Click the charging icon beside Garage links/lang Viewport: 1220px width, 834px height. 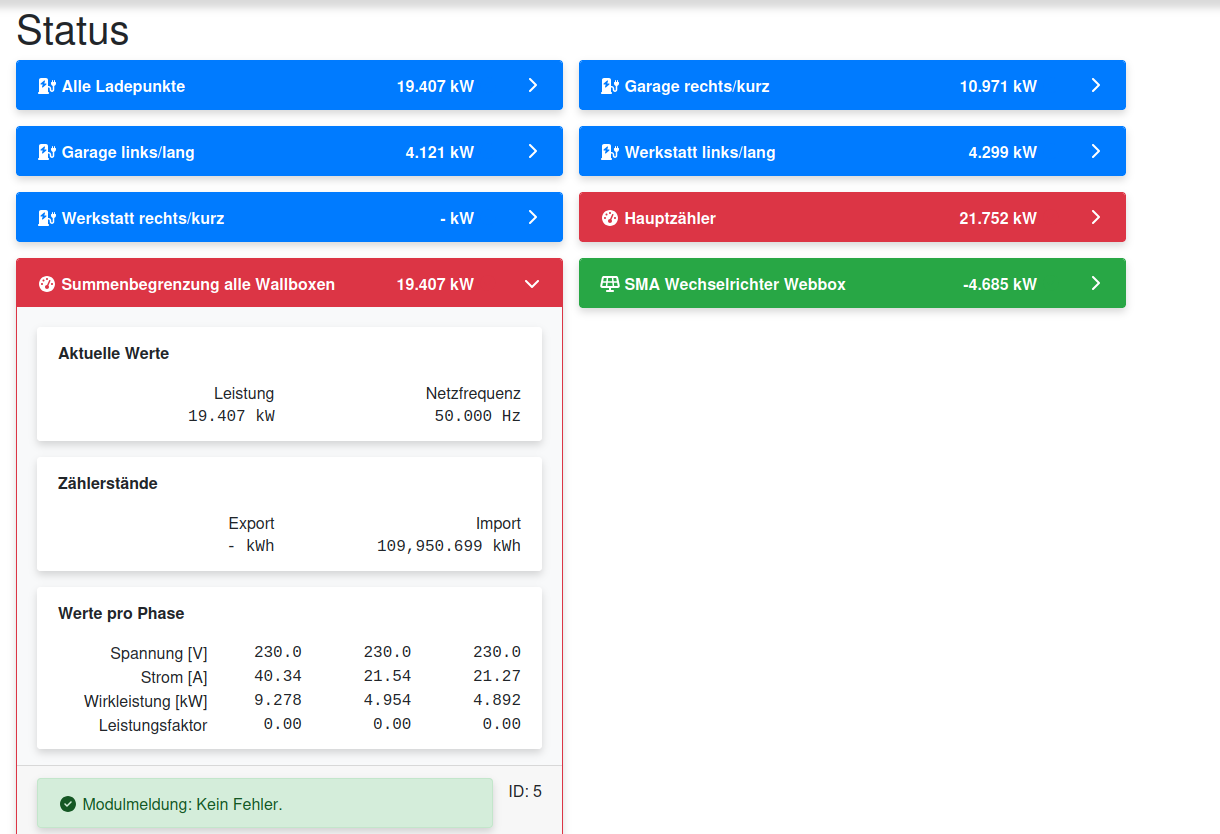coord(46,152)
